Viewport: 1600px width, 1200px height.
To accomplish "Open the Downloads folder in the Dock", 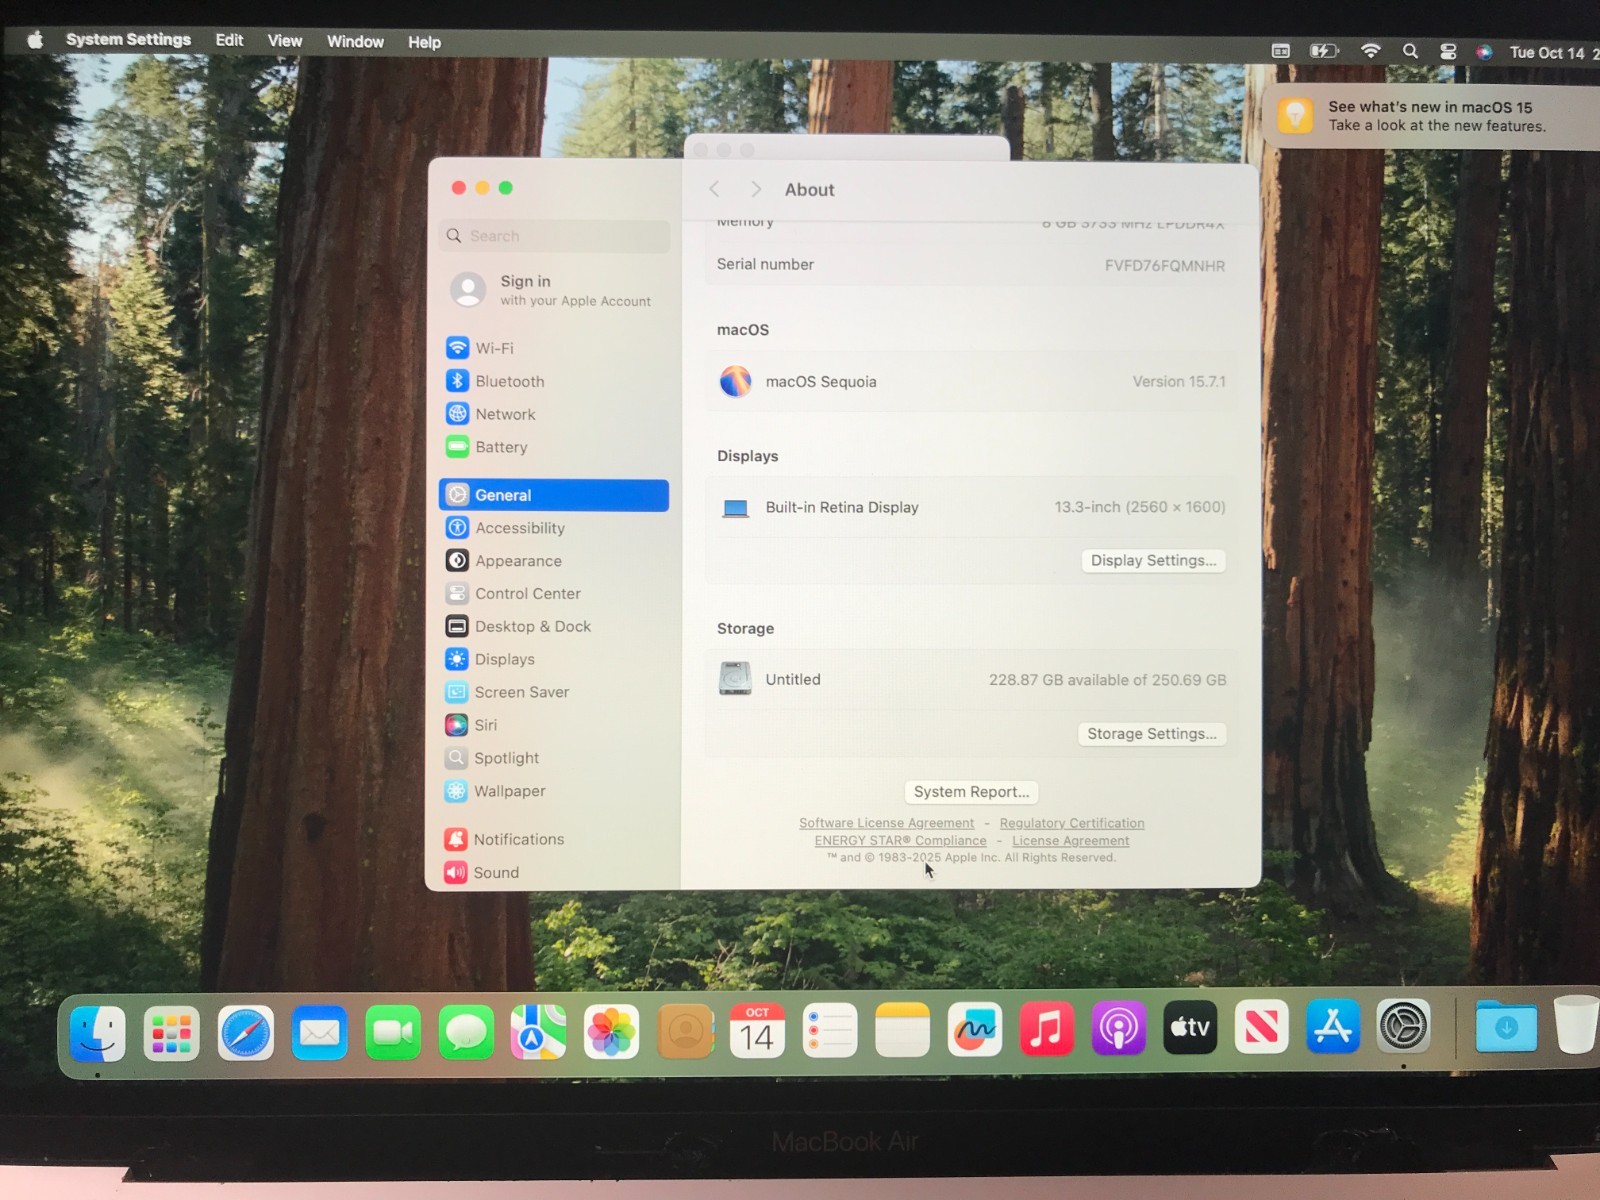I will [x=1506, y=1026].
